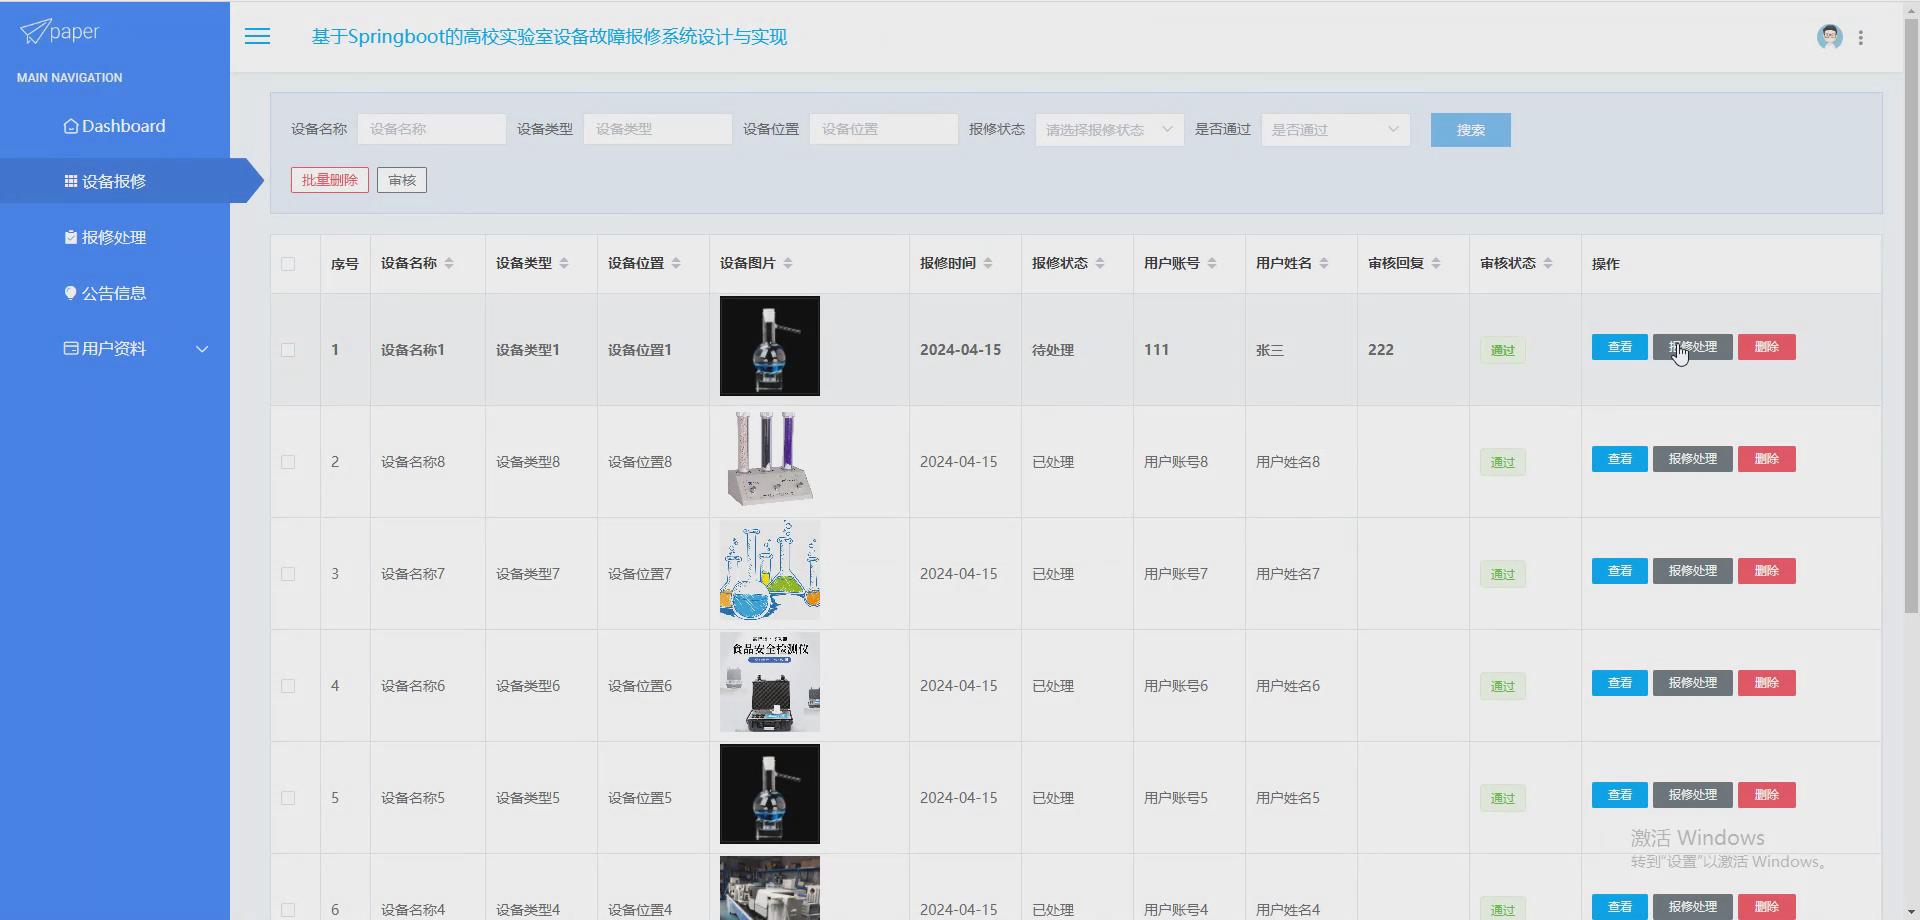Open the user avatar icon
The height and width of the screenshot is (920, 1920).
[x=1829, y=37]
